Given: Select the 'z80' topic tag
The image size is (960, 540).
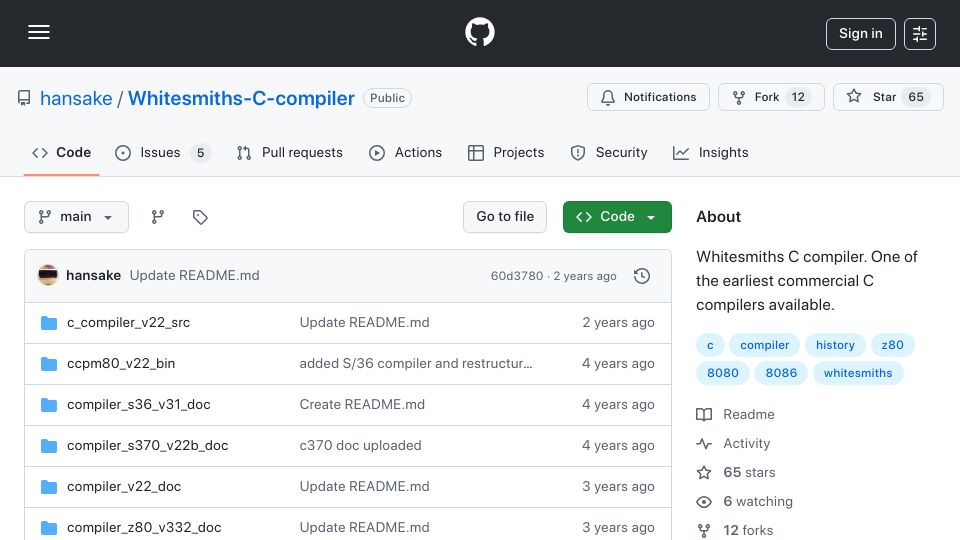Looking at the screenshot, I should (893, 345).
